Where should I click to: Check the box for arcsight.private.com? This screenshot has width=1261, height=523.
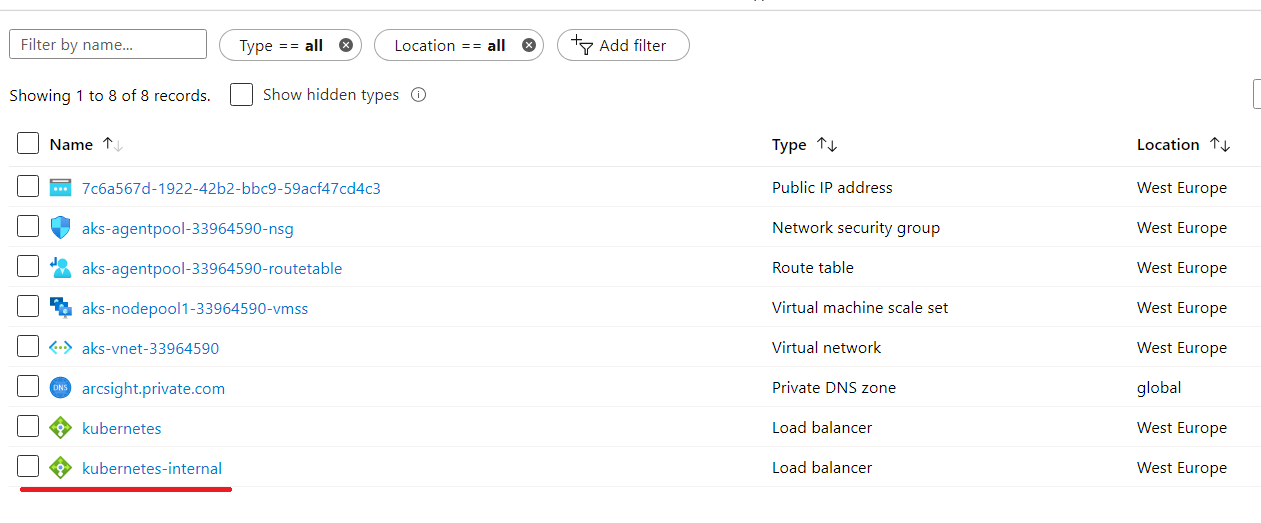pos(28,387)
